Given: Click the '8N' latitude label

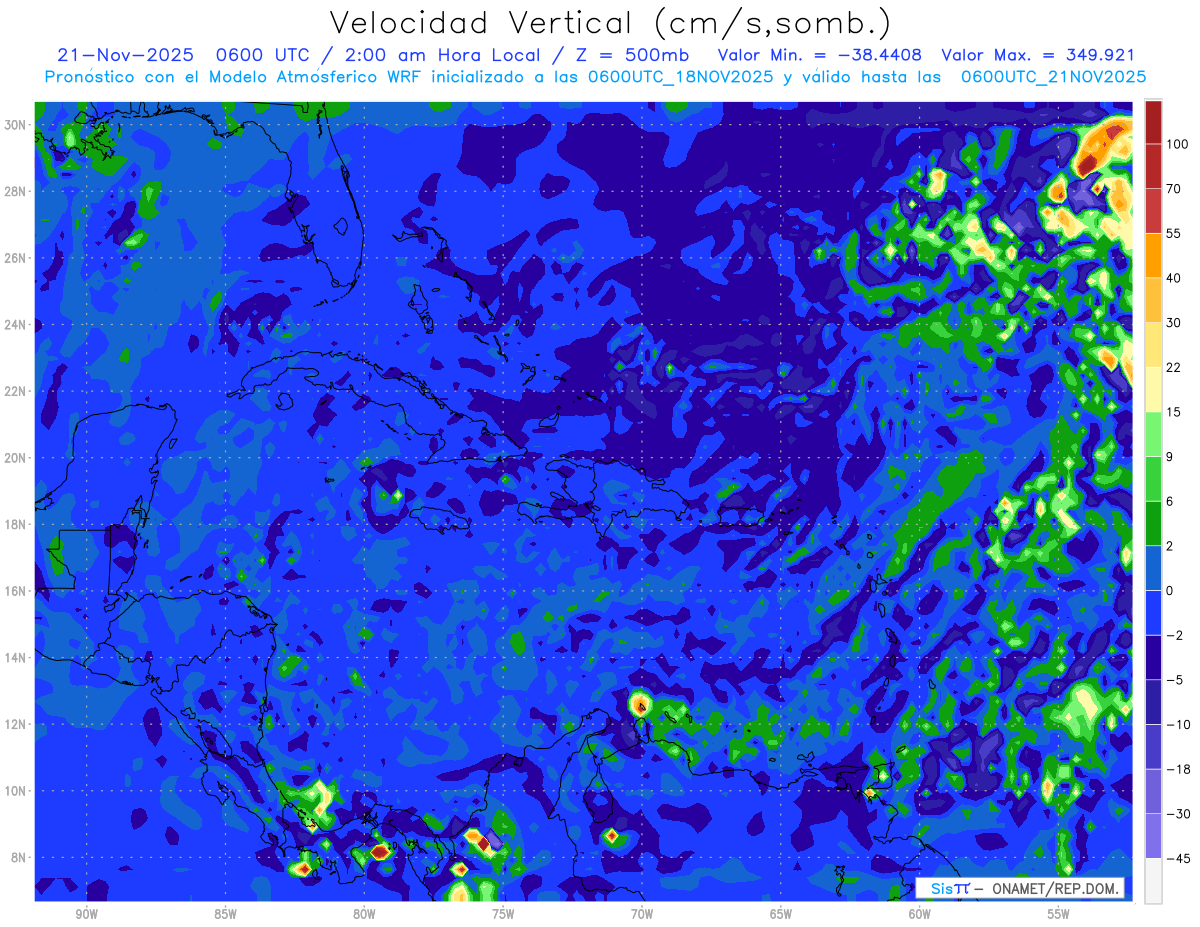Looking at the screenshot, I should (x=20, y=858).
